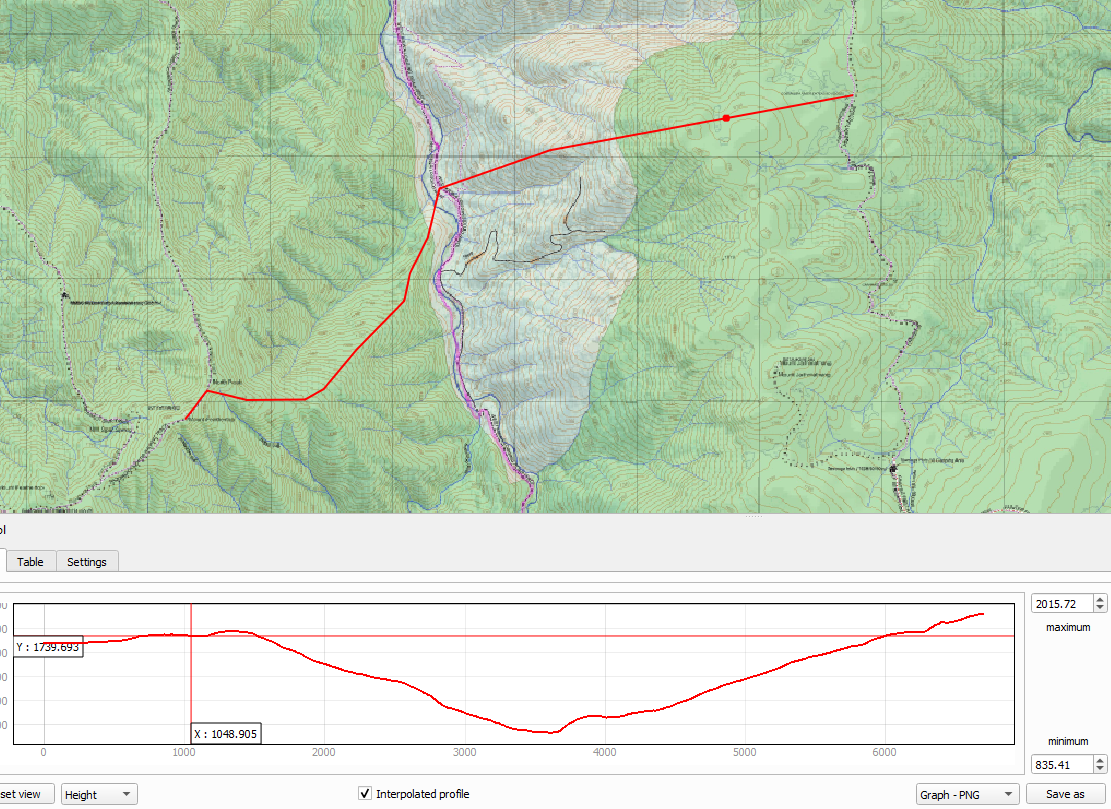The height and width of the screenshot is (809, 1111).
Task: Open the Table tab
Action: coord(30,561)
